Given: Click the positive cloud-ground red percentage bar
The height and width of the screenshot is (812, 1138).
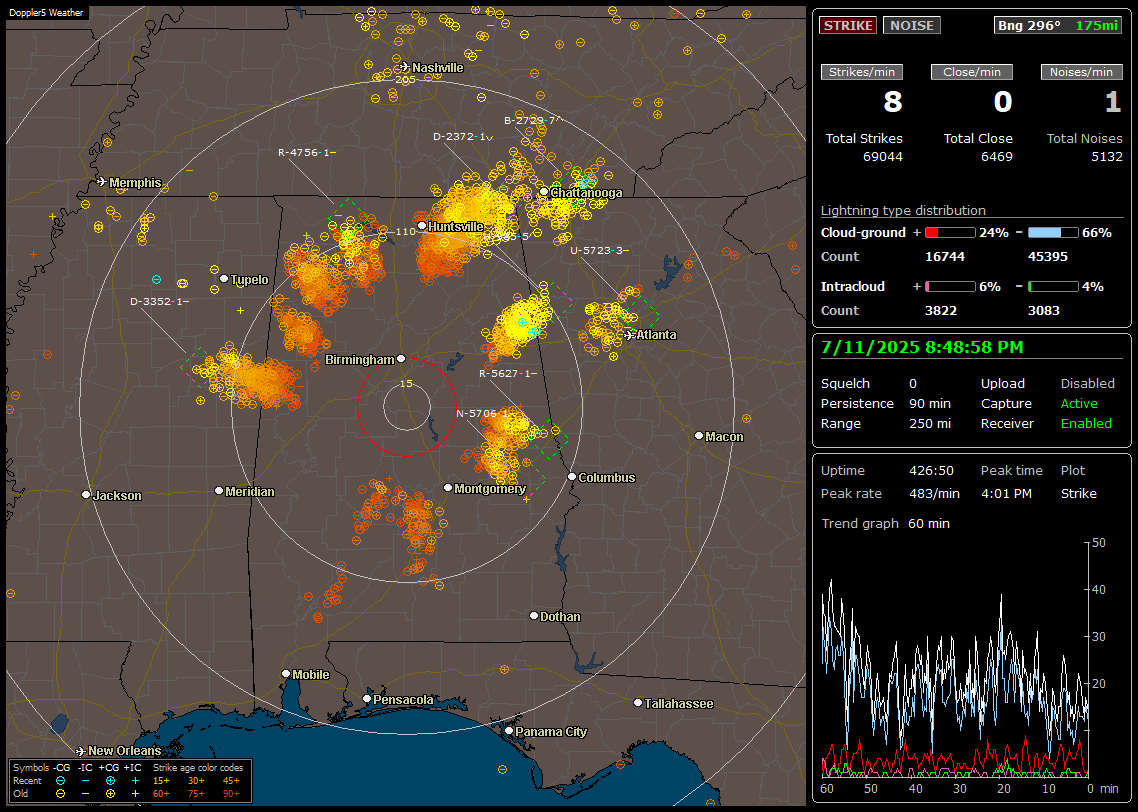Looking at the screenshot, I should (x=950, y=233).
